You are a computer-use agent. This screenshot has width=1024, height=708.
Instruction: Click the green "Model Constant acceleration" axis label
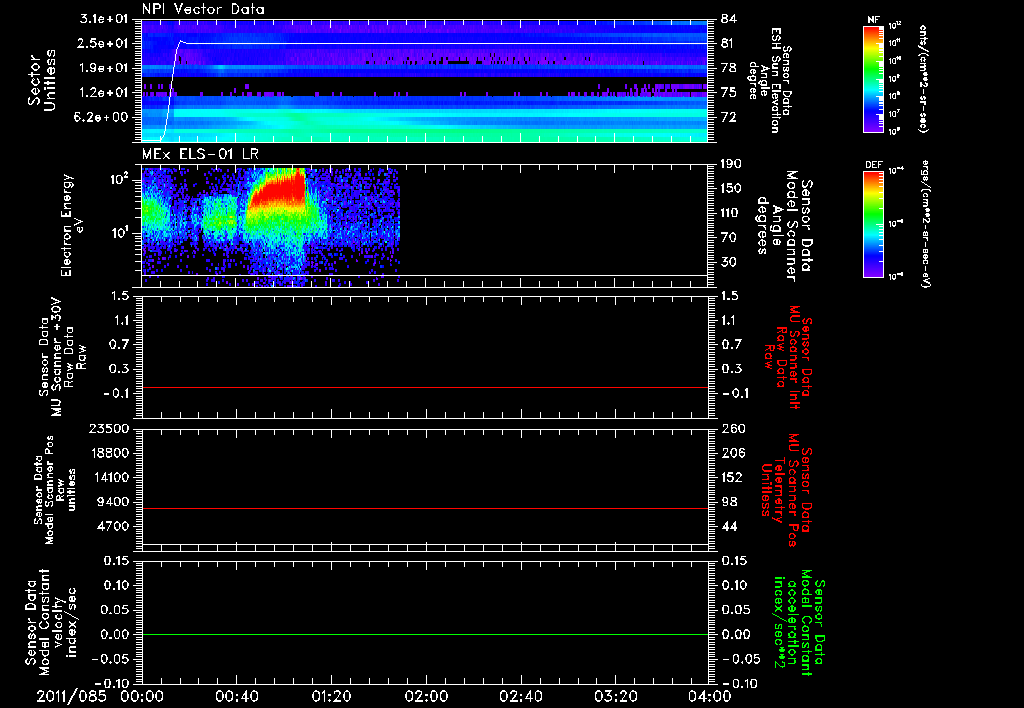click(x=798, y=622)
